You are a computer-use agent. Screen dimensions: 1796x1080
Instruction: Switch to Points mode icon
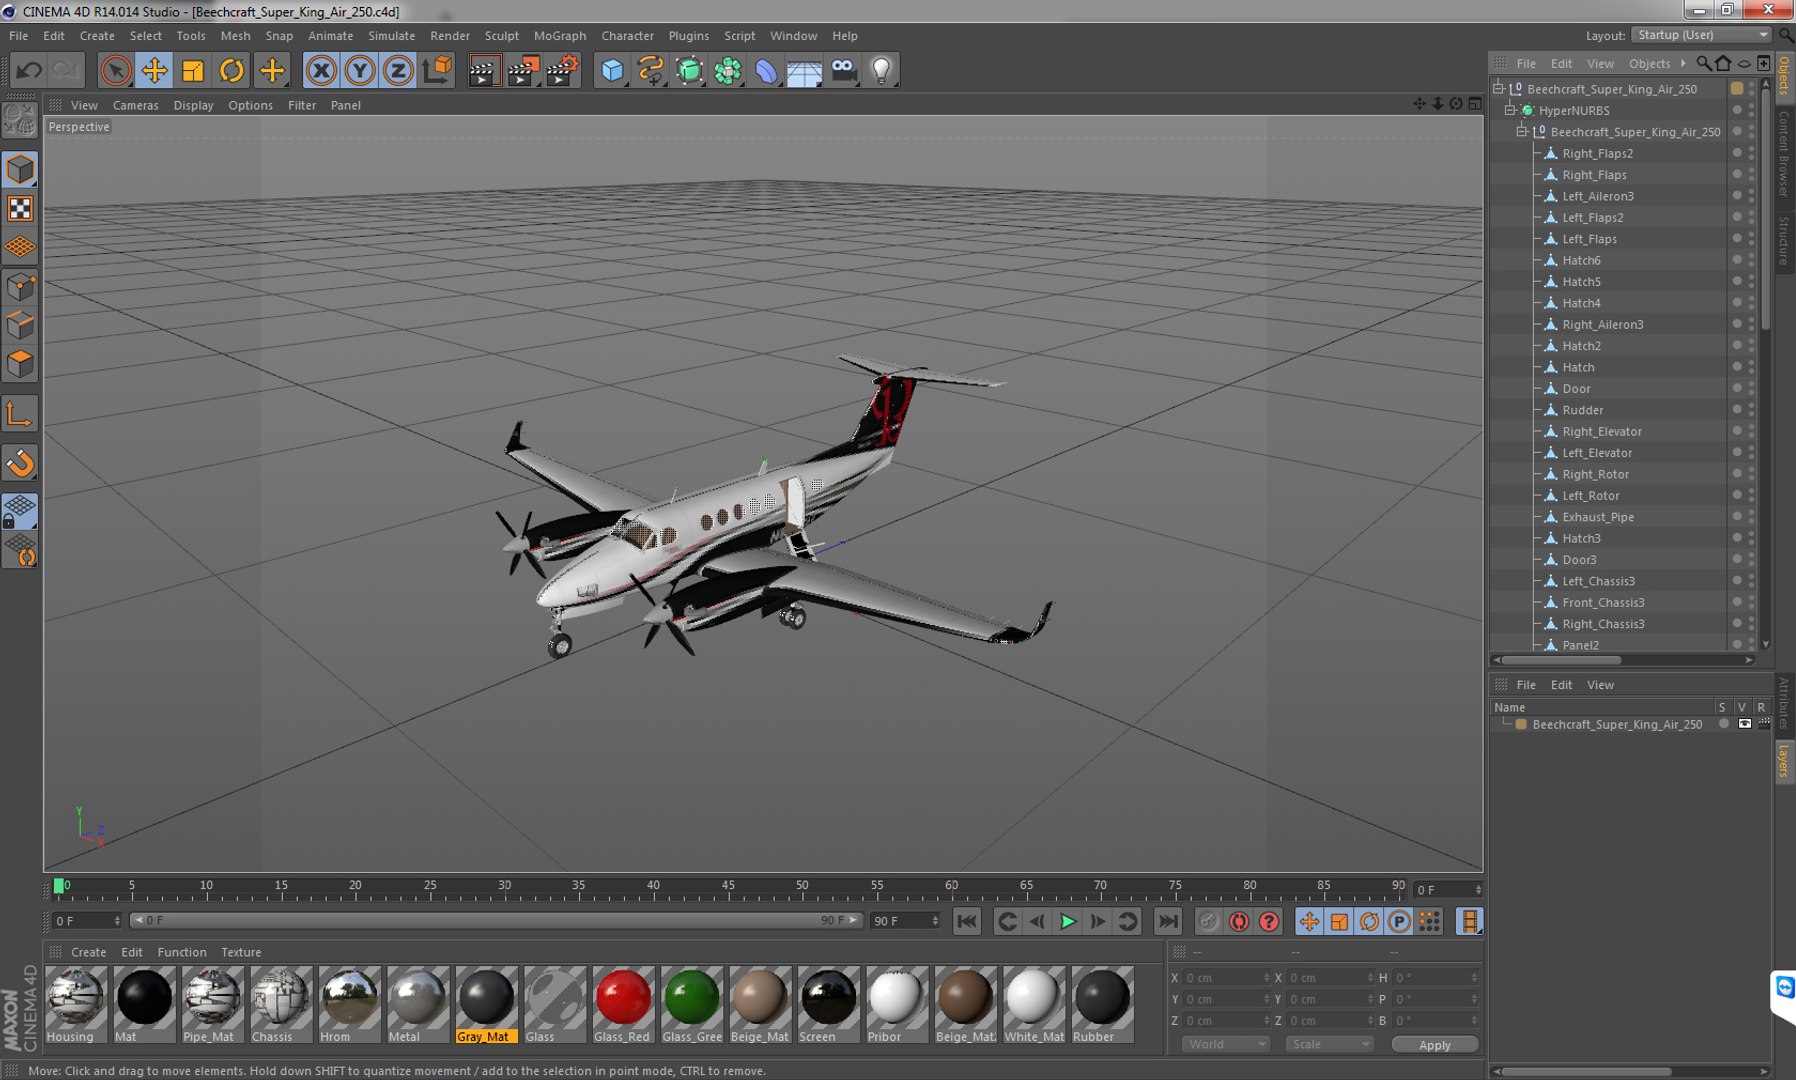20,288
